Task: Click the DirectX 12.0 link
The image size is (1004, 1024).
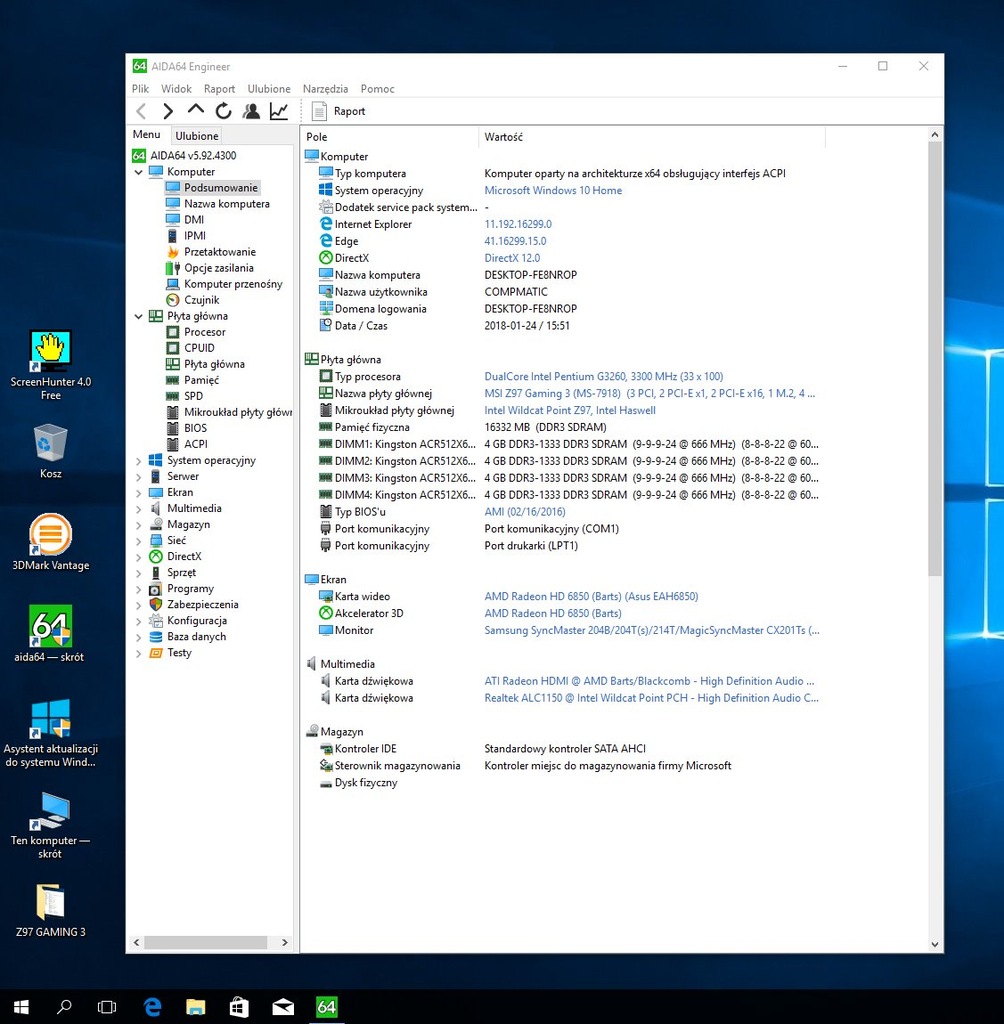Action: (x=512, y=258)
